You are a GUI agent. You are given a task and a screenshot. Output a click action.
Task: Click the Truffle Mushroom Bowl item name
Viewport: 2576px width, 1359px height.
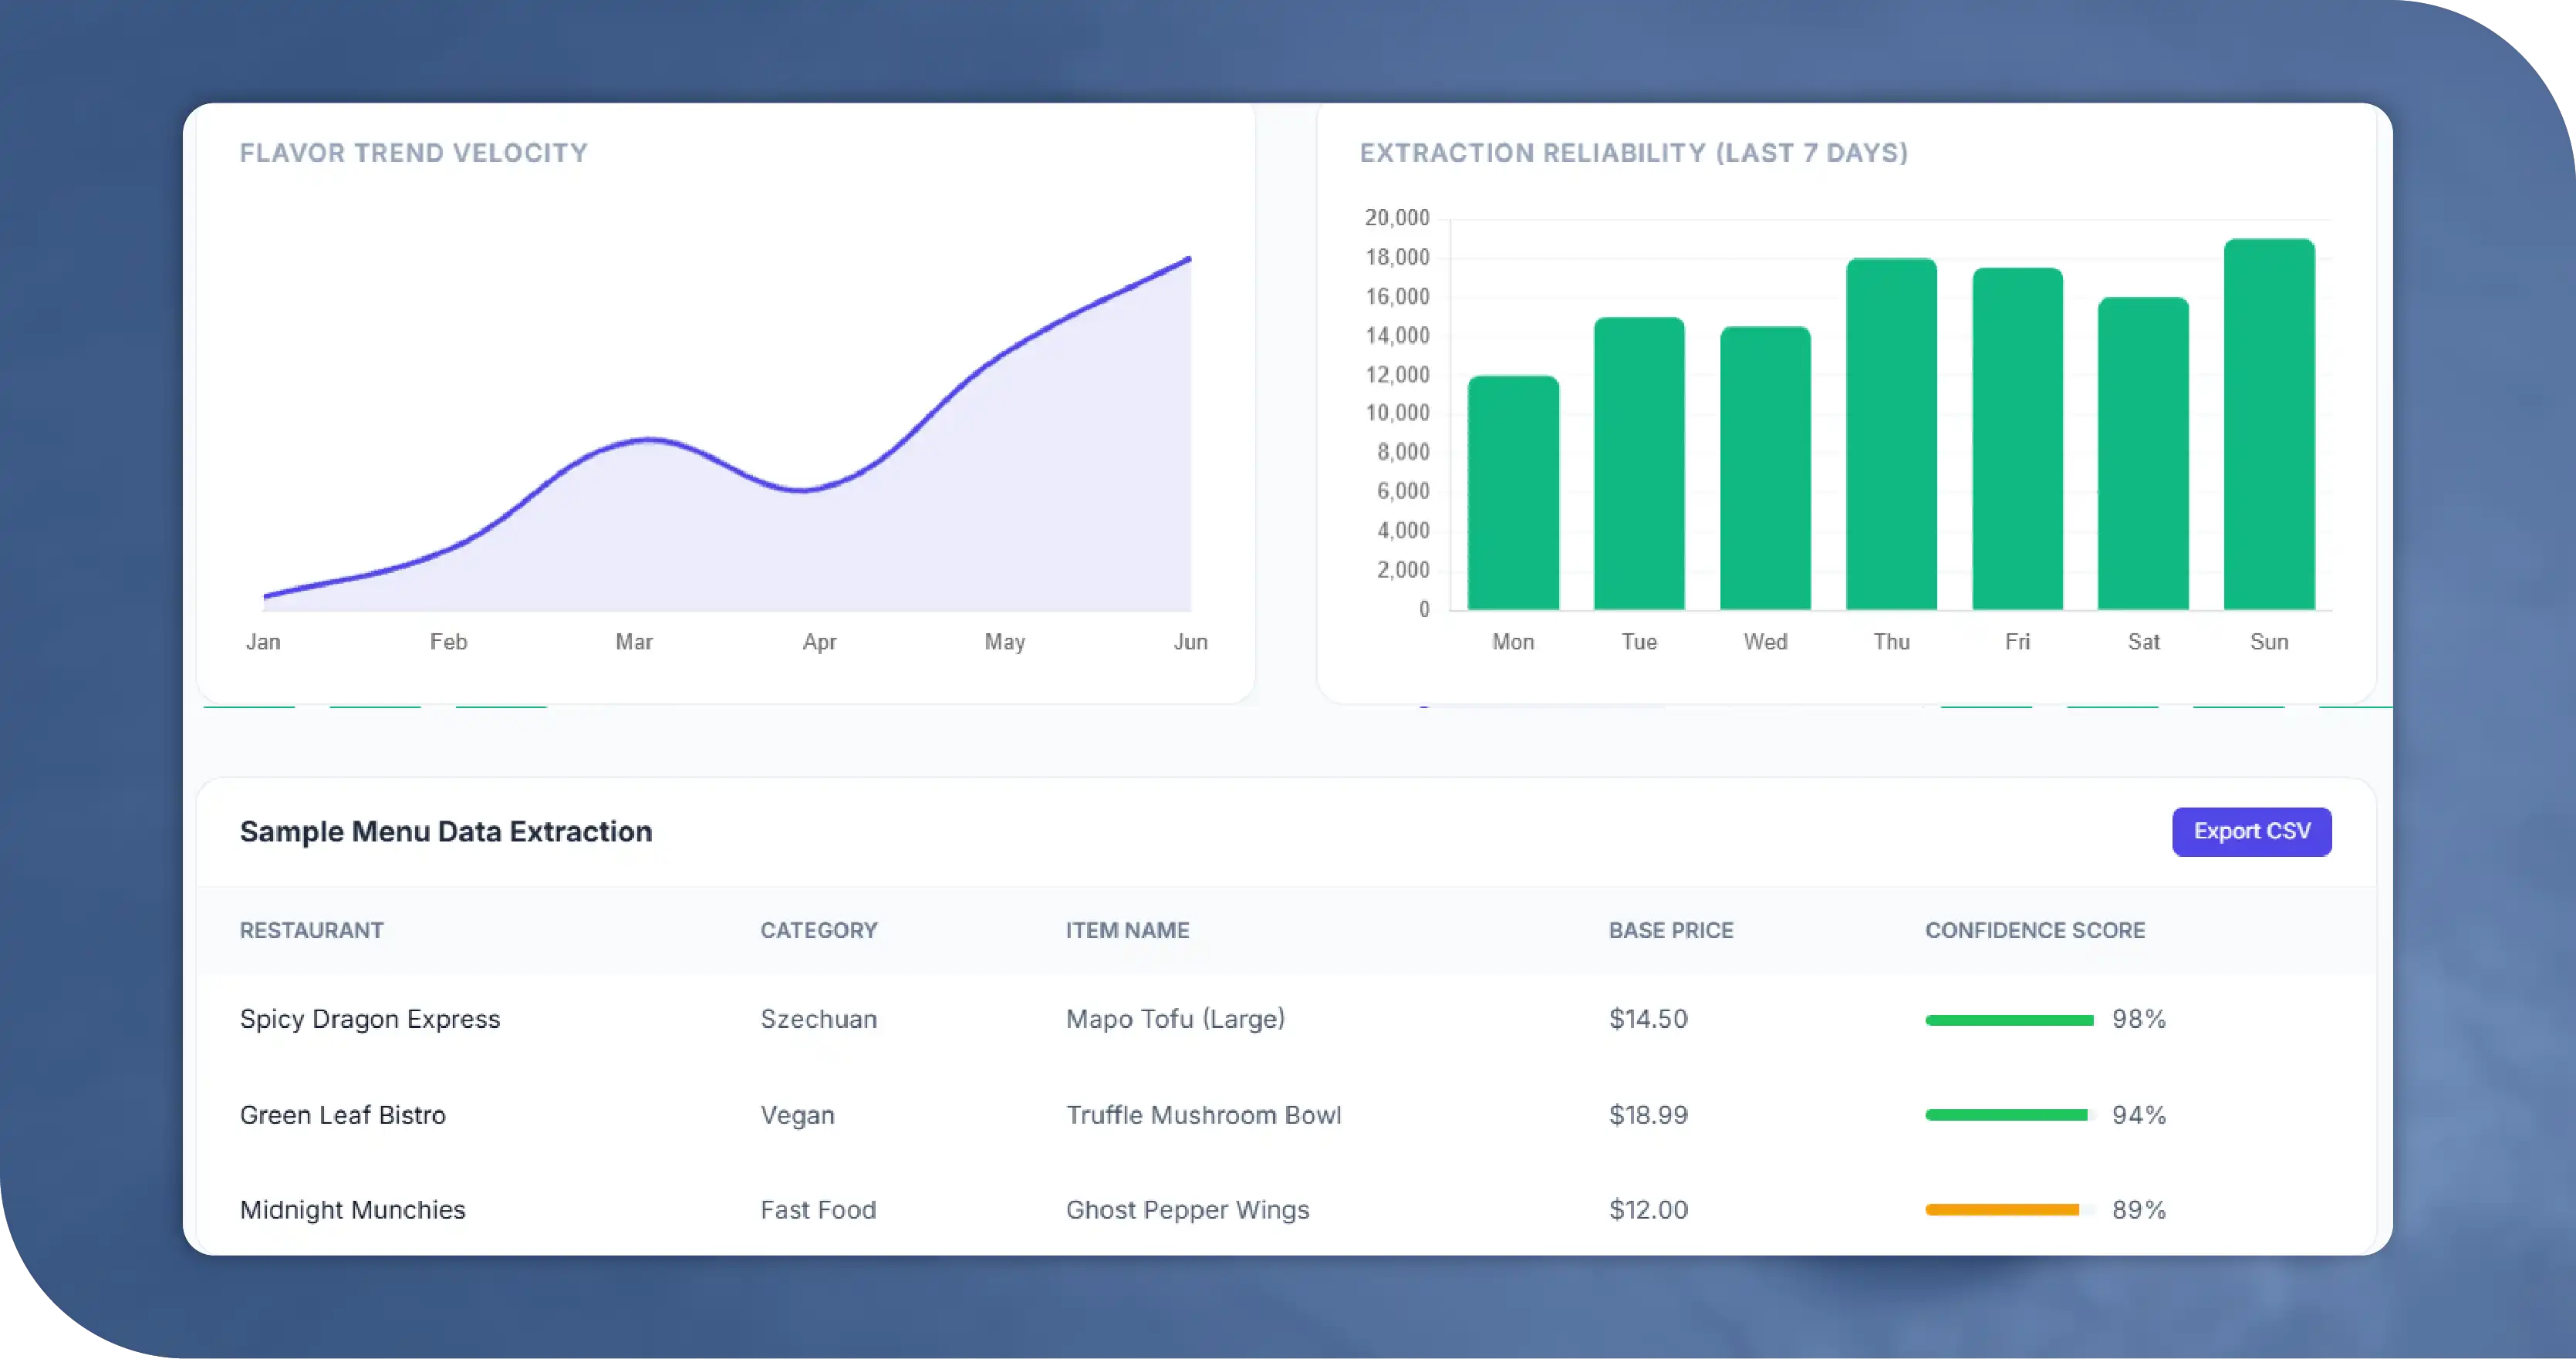point(1203,1115)
